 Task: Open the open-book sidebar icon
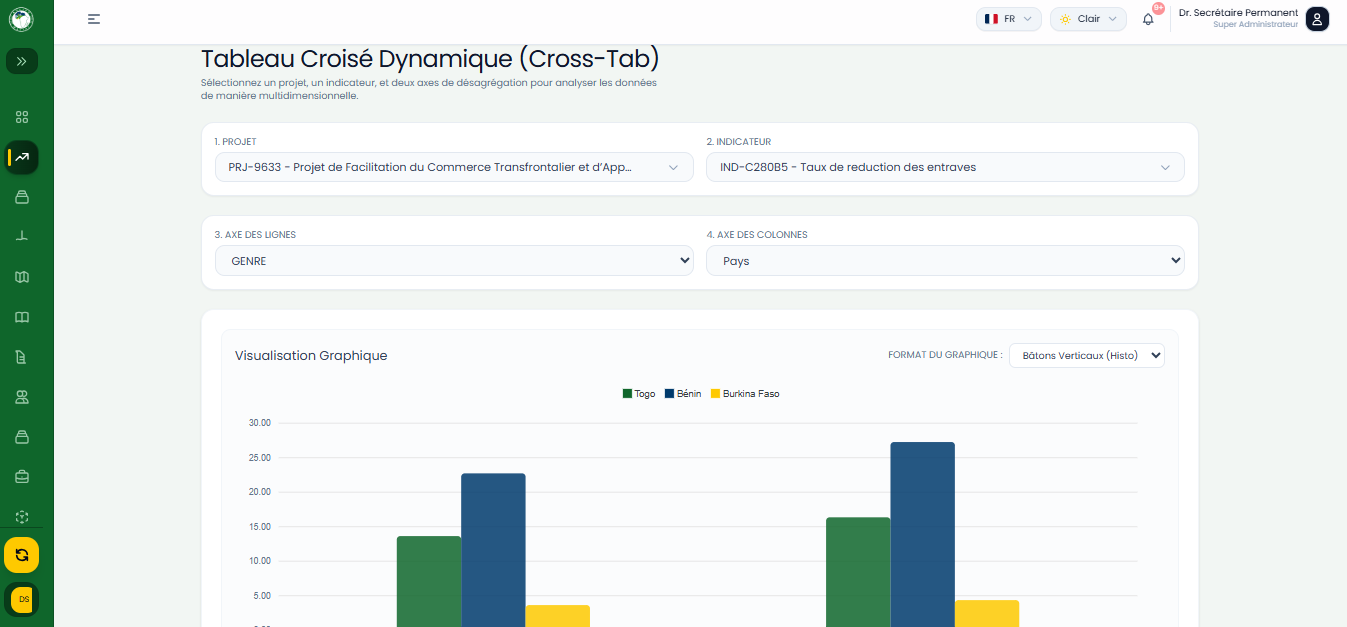(22, 317)
